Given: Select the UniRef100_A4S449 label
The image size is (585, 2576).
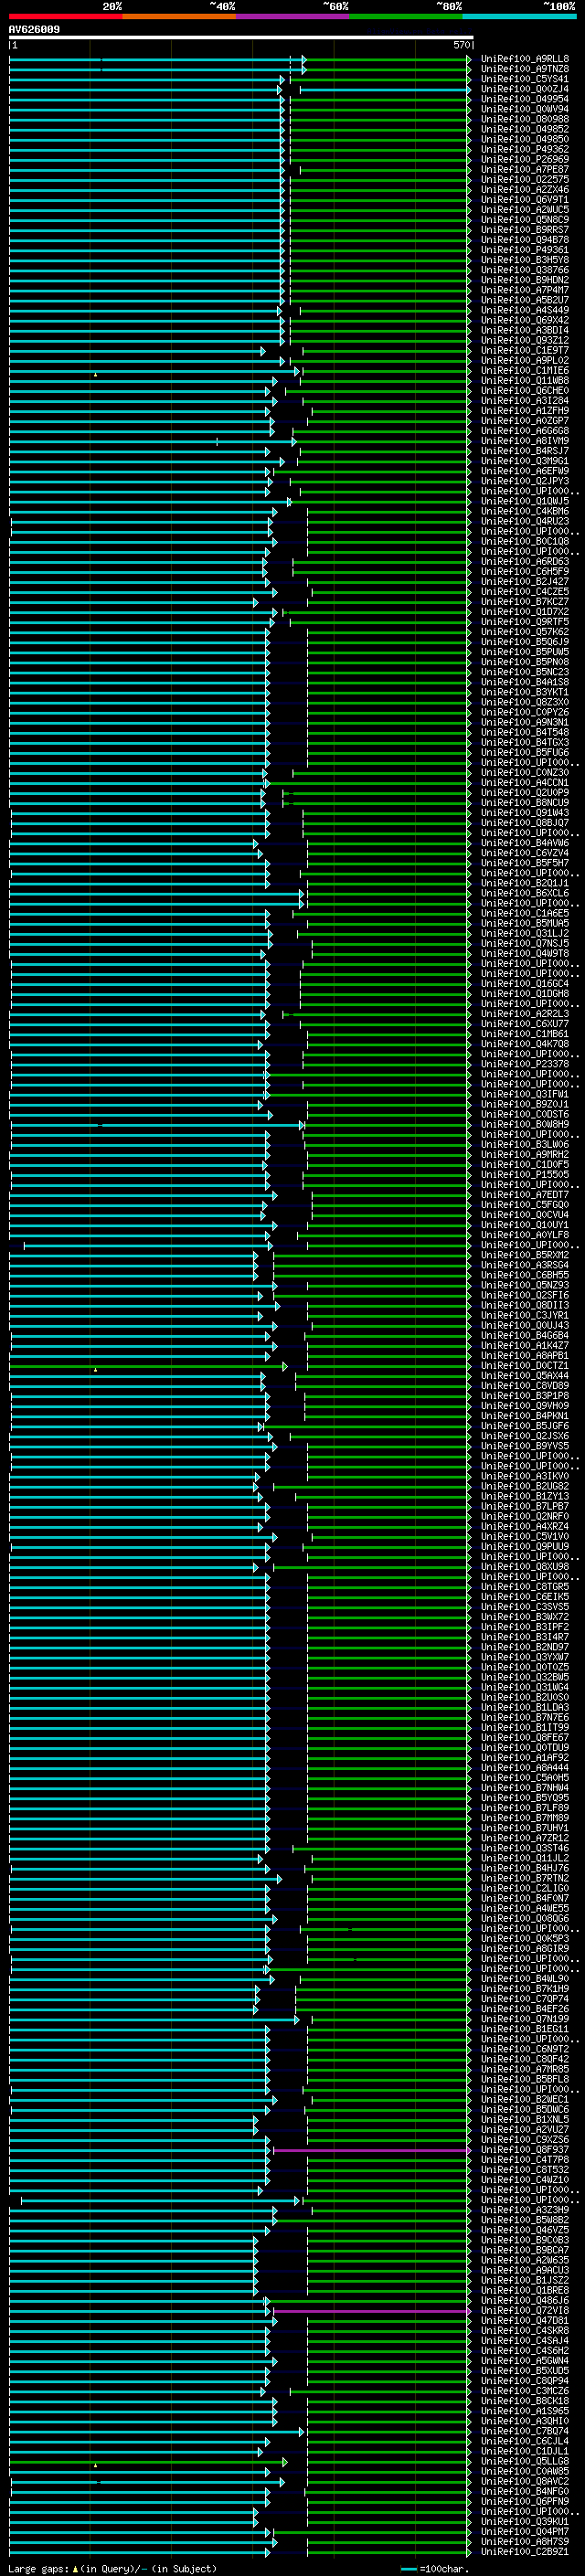Looking at the screenshot, I should point(525,310).
